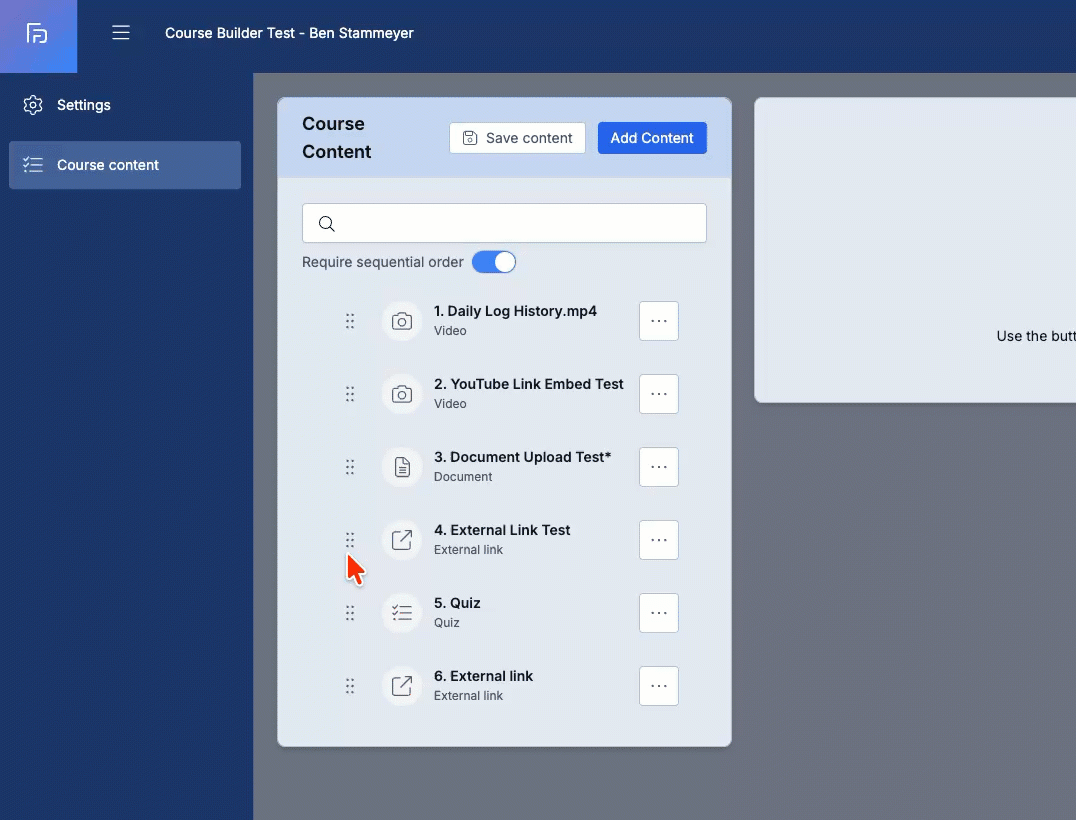Open Settings in the sidebar
1076x820 pixels.
coord(125,105)
